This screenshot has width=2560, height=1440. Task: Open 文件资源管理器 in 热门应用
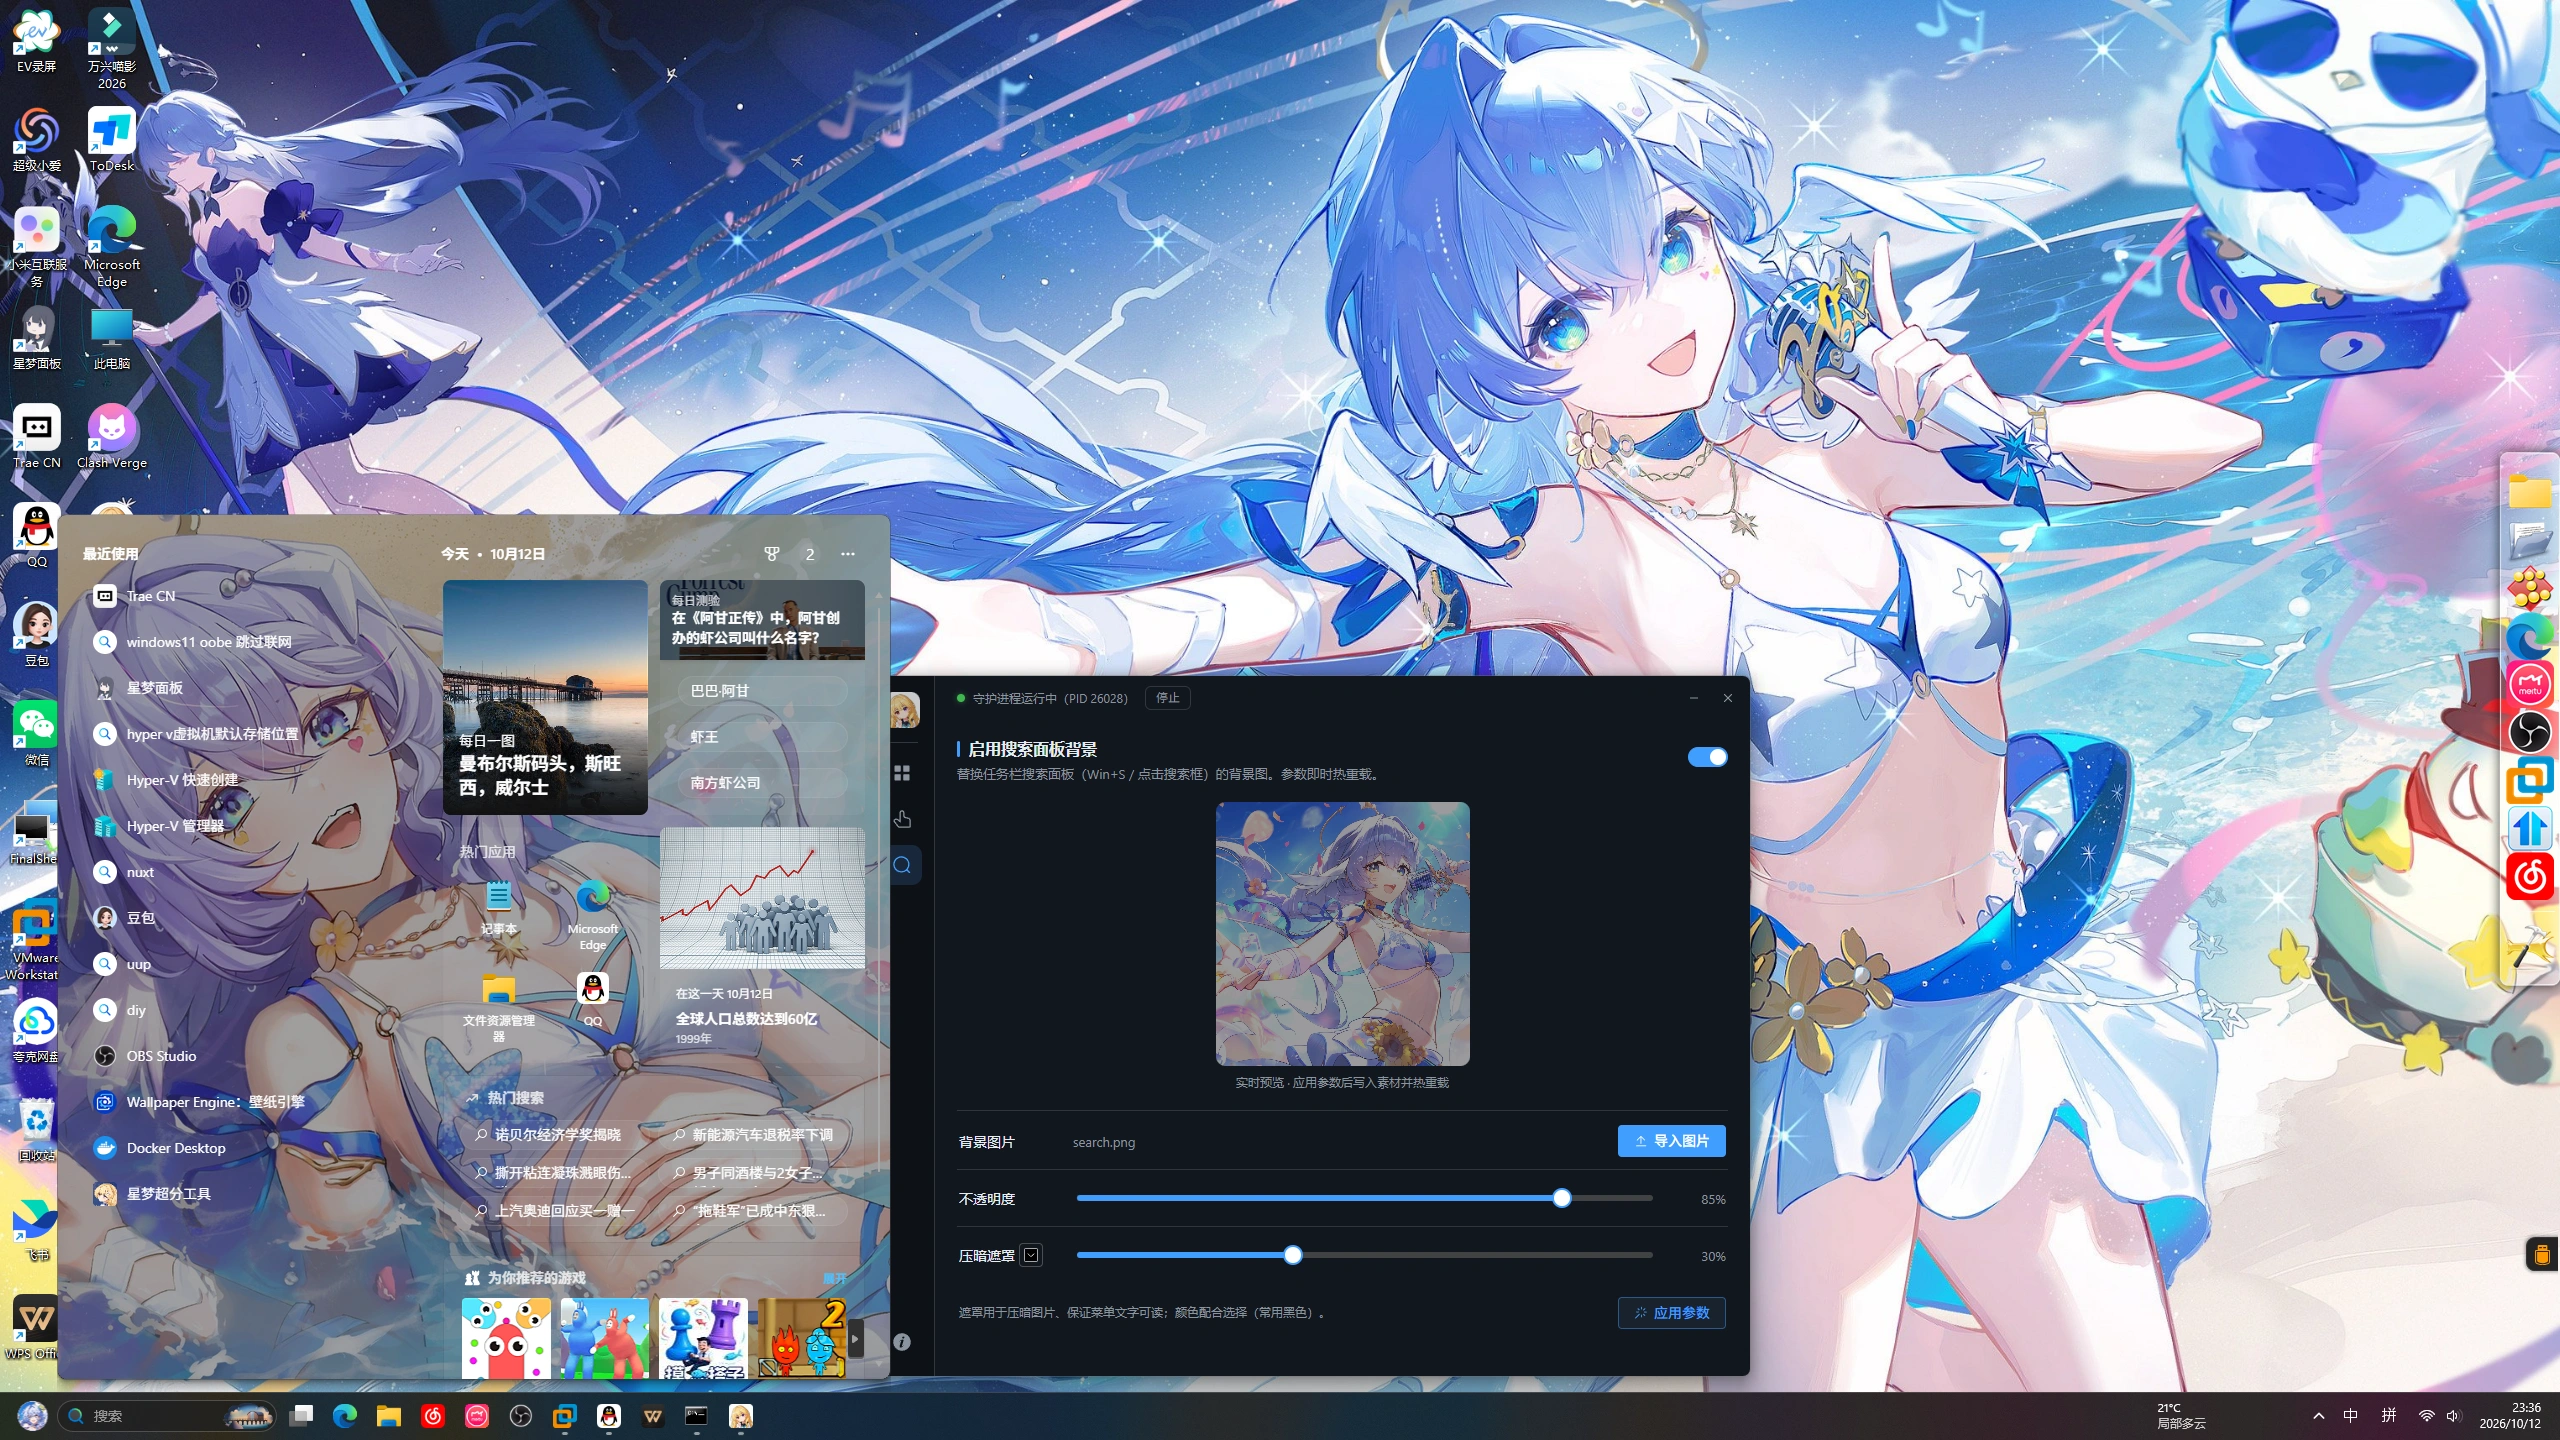click(499, 1006)
